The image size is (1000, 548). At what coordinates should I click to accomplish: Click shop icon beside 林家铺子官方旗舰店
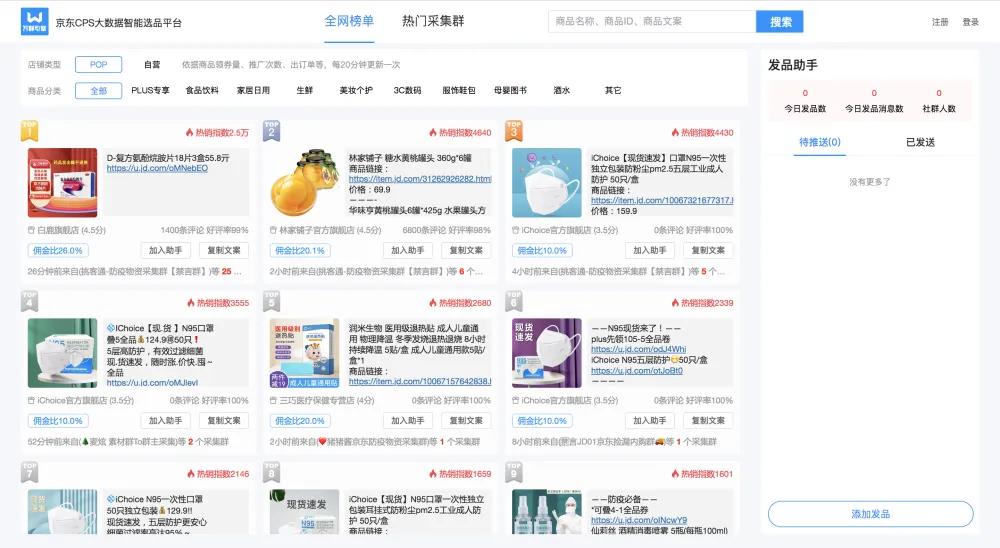(273, 230)
